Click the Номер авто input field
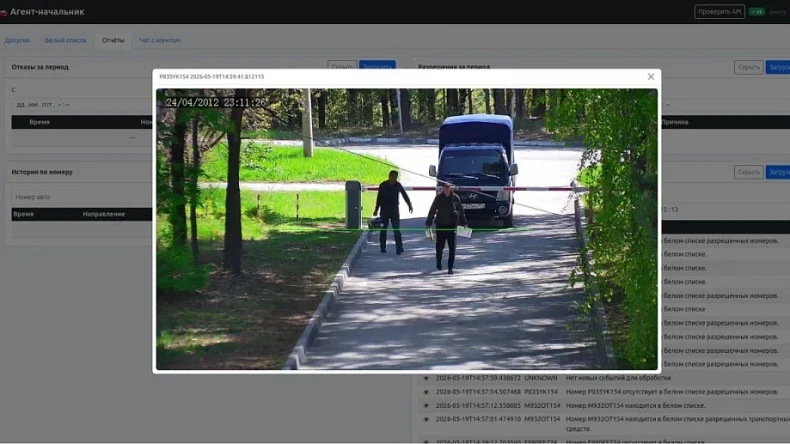The width and height of the screenshot is (790, 444). point(82,197)
